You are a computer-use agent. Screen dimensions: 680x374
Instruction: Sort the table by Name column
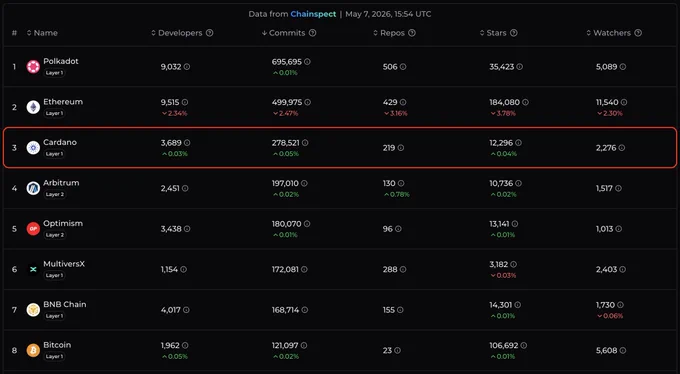click(x=42, y=33)
